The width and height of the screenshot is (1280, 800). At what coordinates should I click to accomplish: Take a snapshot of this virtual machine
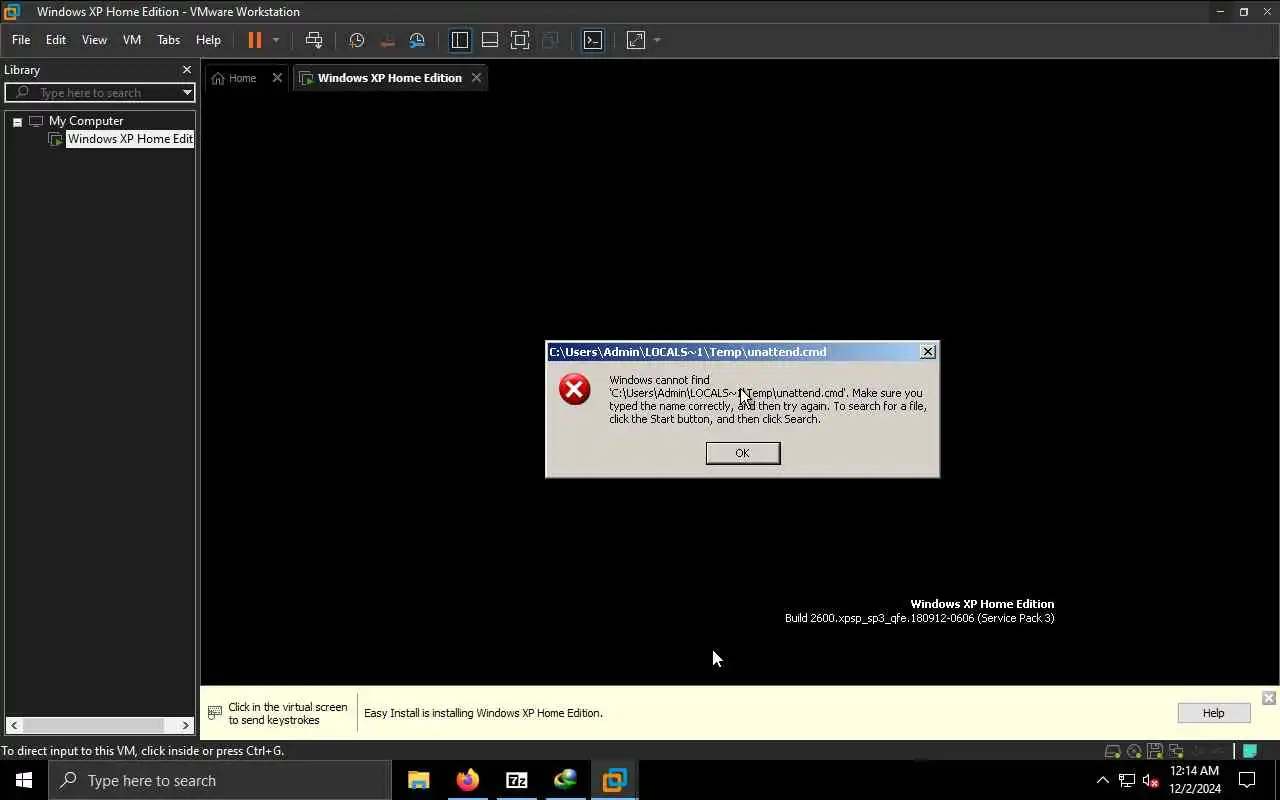356,40
